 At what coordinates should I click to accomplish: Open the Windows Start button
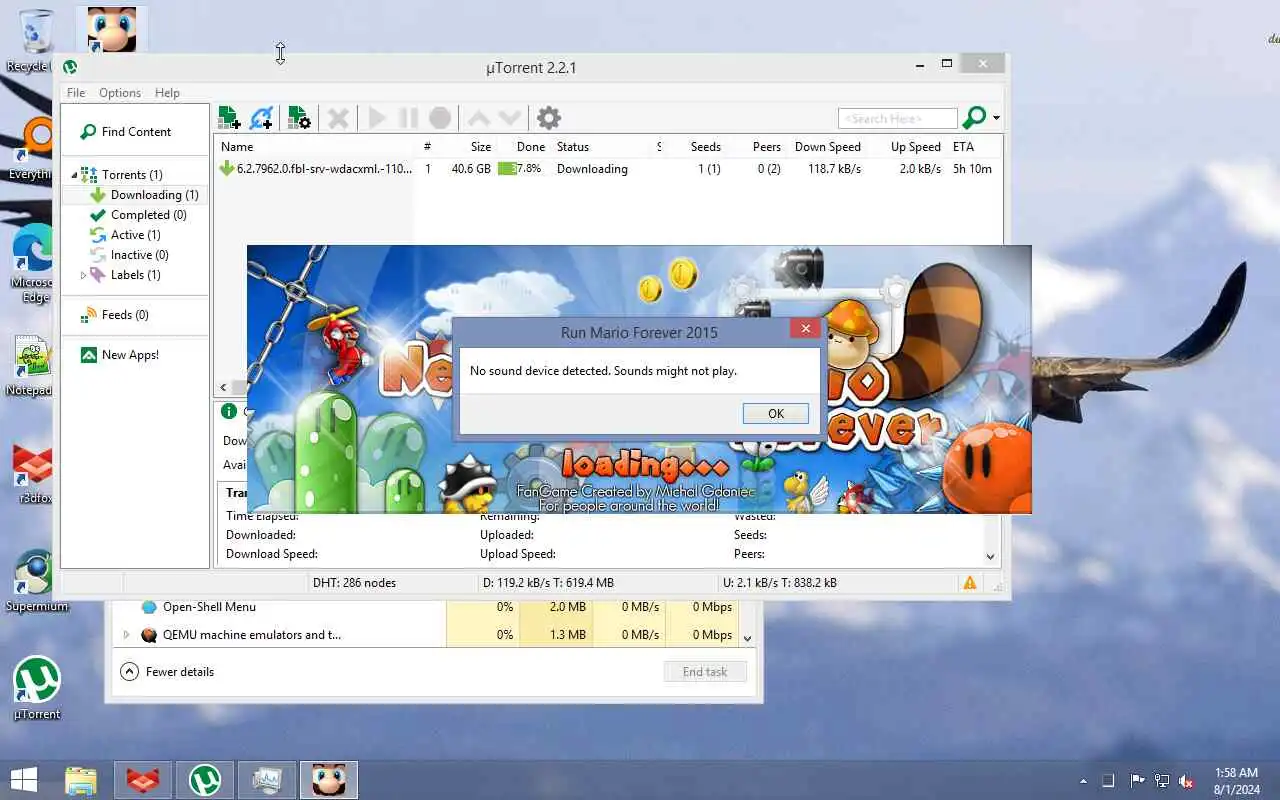(x=24, y=780)
